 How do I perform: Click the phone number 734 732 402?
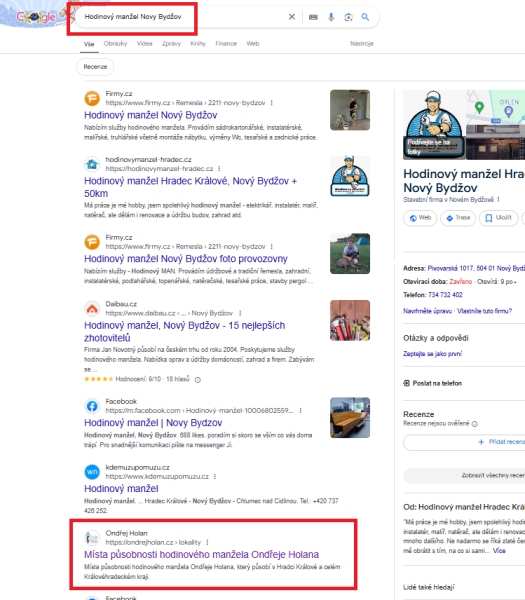click(x=445, y=295)
